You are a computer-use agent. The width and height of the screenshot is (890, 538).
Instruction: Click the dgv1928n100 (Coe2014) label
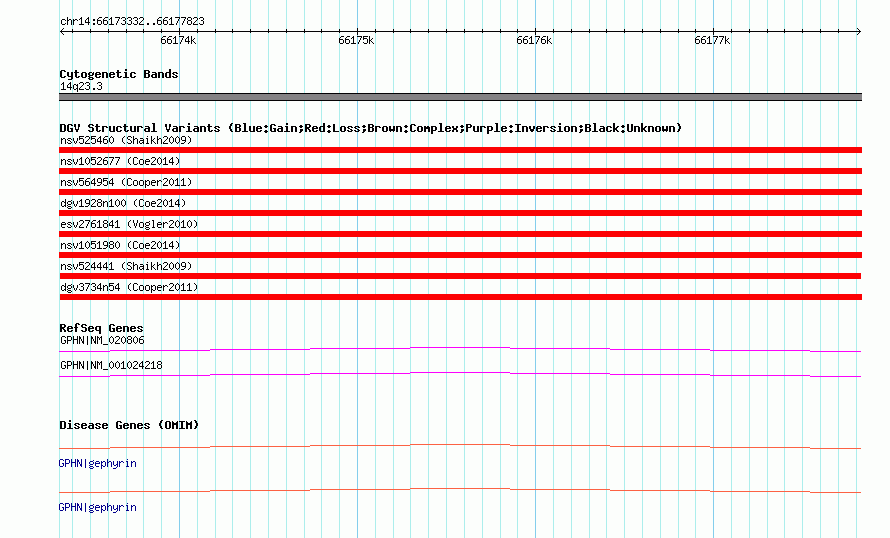click(x=123, y=203)
